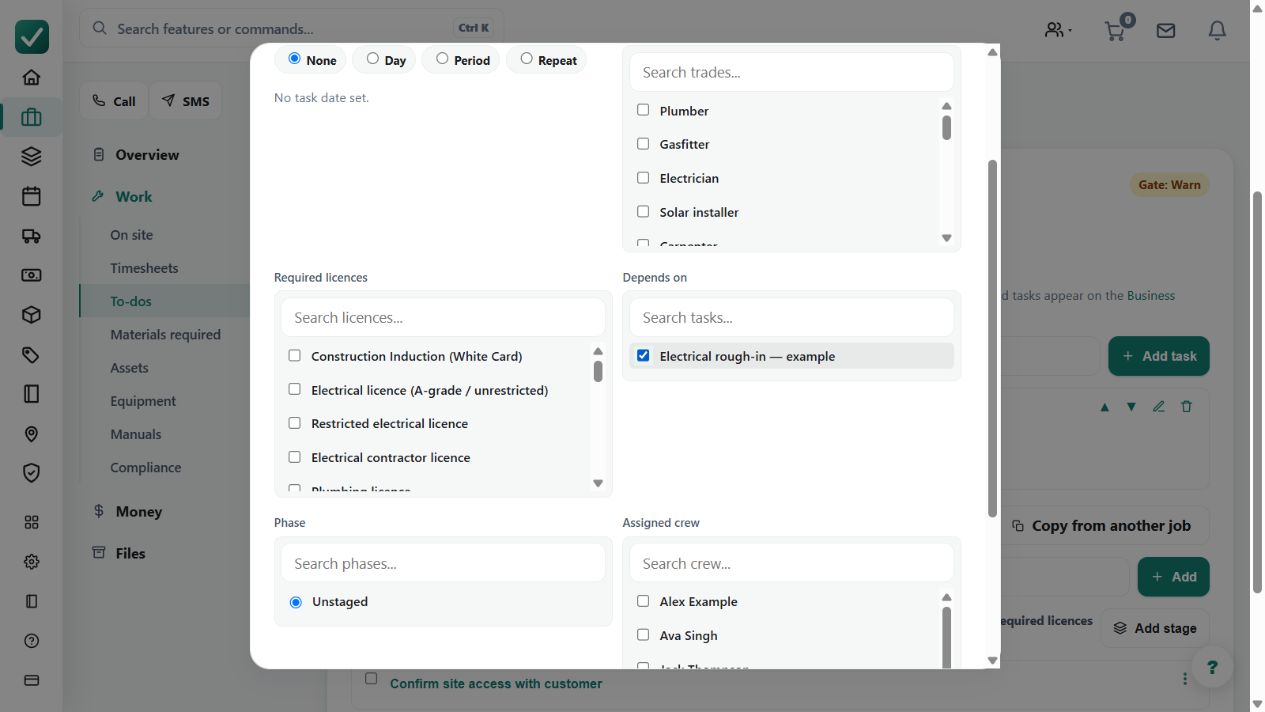Open the Home icon in left sidebar
Screen dimensions: 1265x712
click(x=31, y=77)
